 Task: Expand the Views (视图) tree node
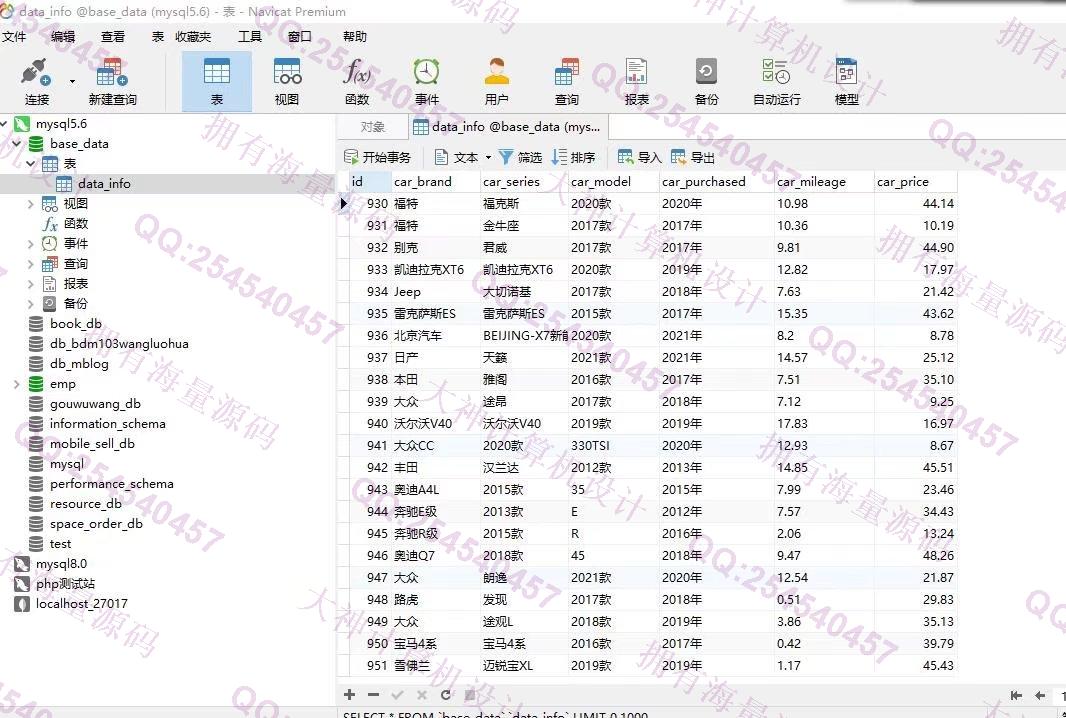(31, 203)
